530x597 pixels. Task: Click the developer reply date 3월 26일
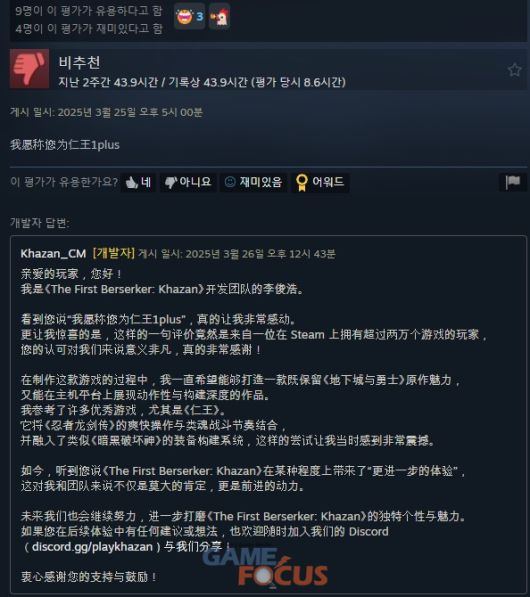tap(236, 254)
